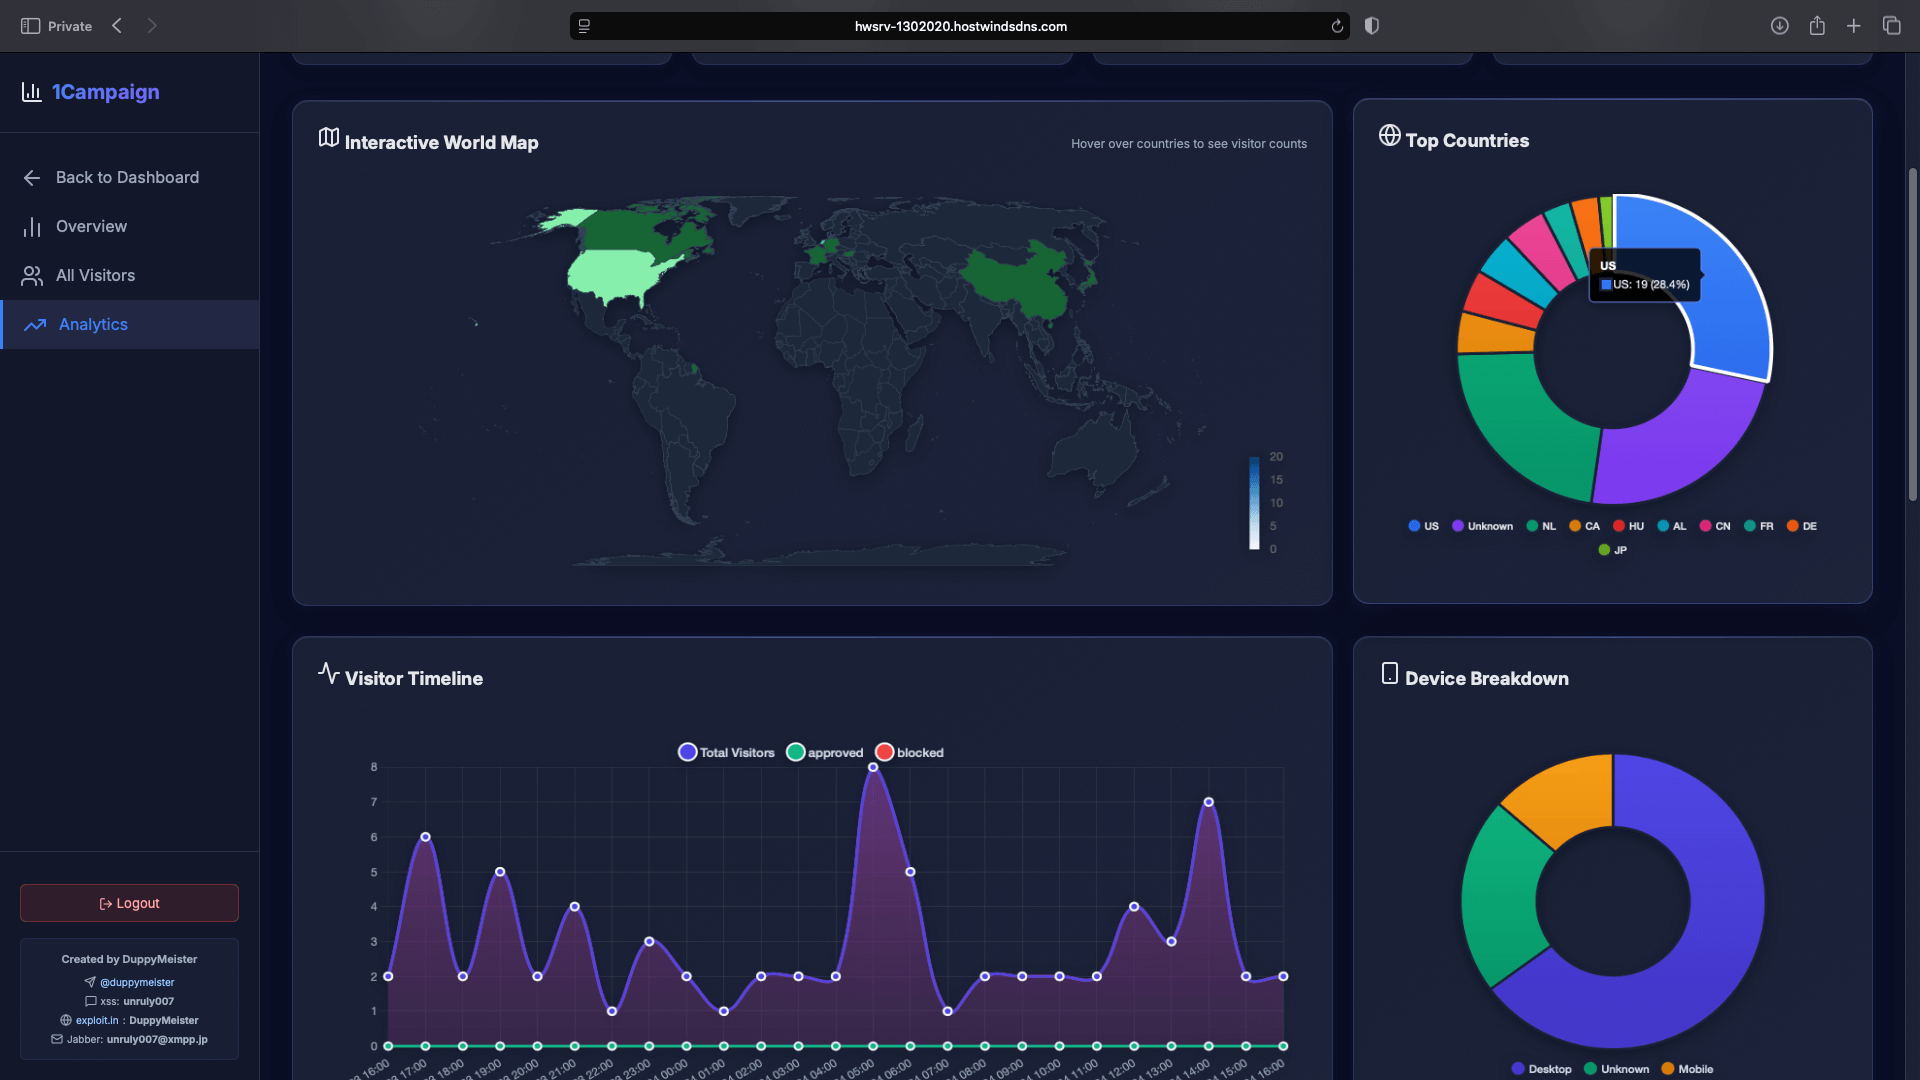The image size is (1920, 1080).
Task: Click the browser Share icon
Action: coord(1817,26)
